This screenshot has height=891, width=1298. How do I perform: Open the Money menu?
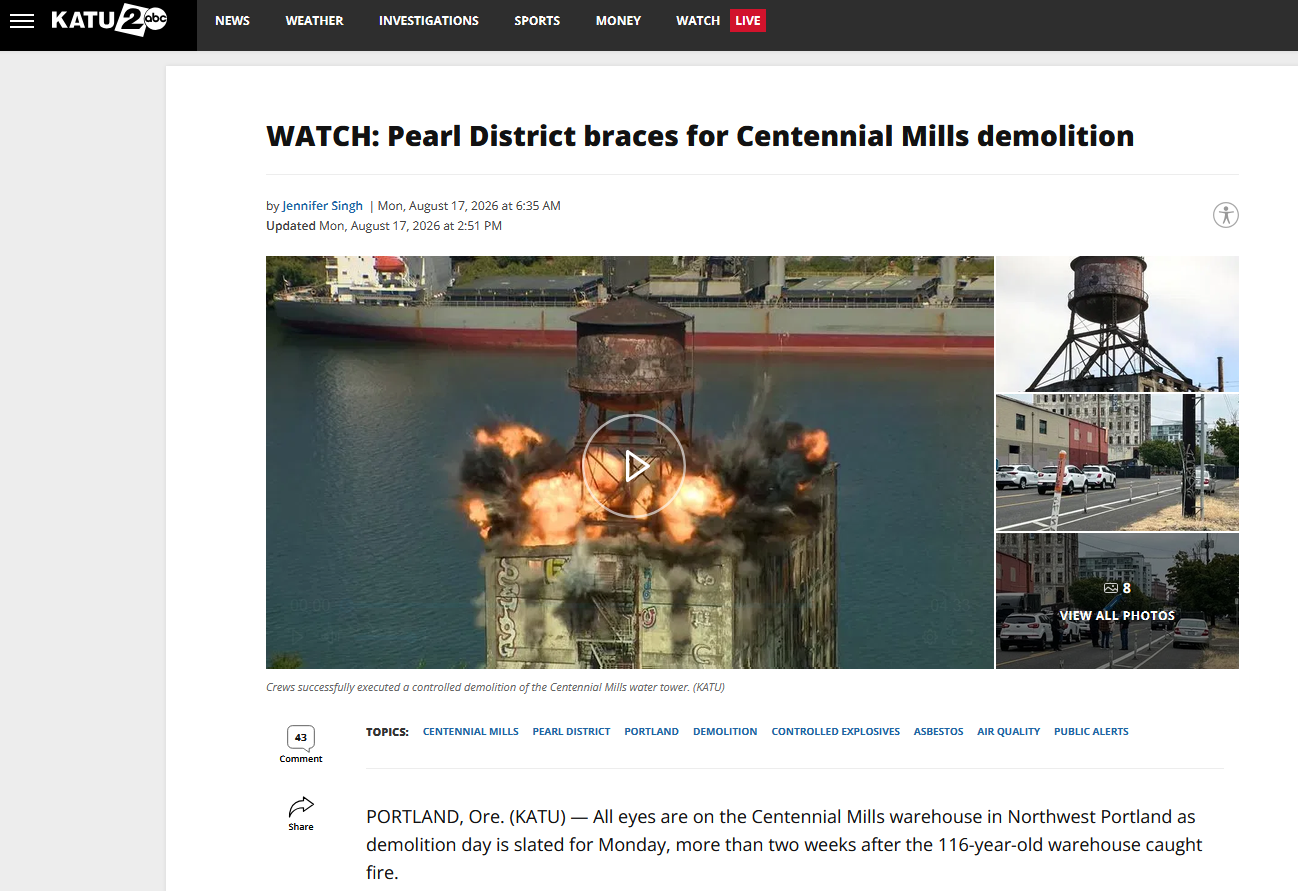pos(618,21)
